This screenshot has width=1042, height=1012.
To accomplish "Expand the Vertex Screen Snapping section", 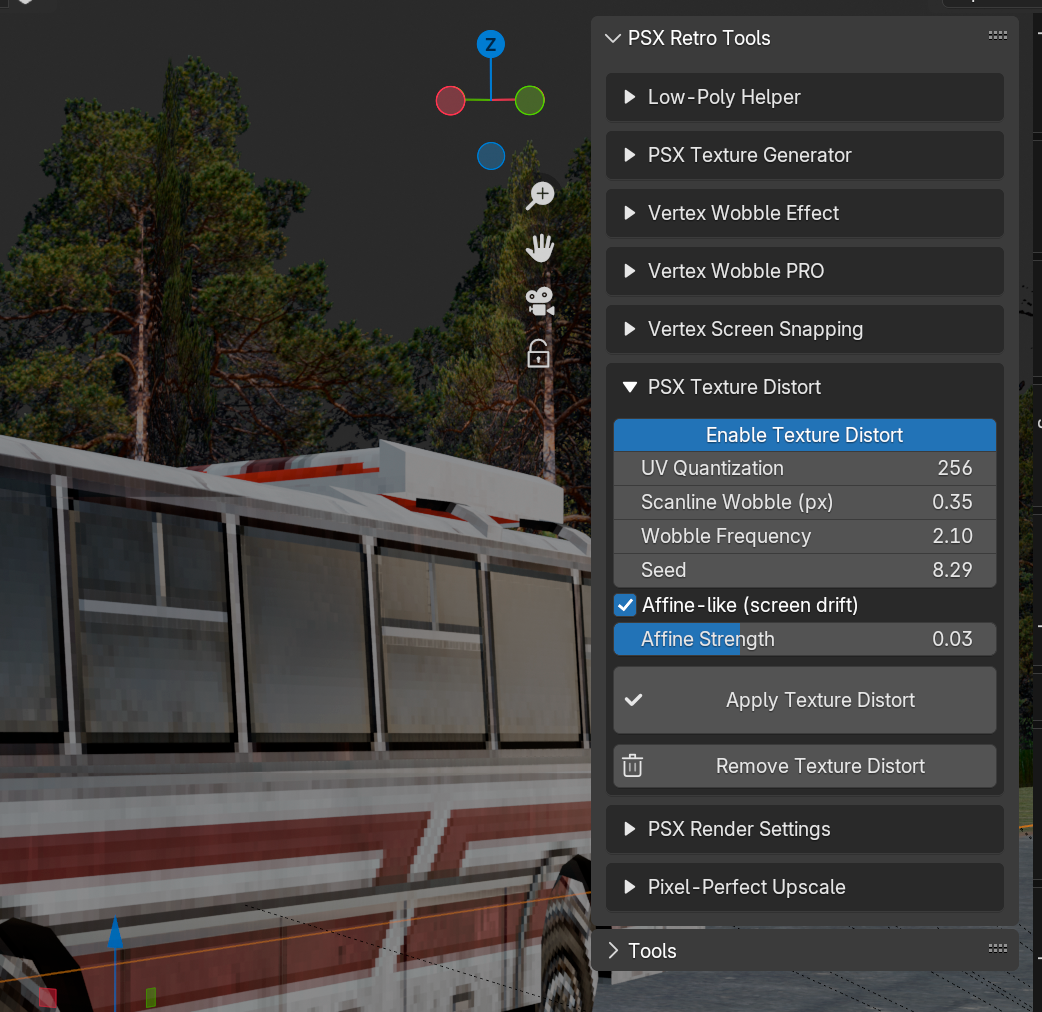I will tap(804, 329).
